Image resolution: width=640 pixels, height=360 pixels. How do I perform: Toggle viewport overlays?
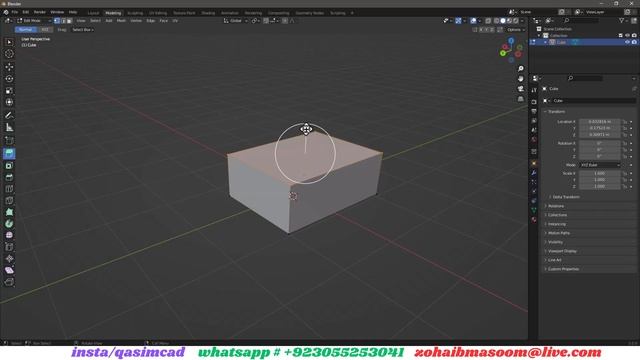coord(473,20)
